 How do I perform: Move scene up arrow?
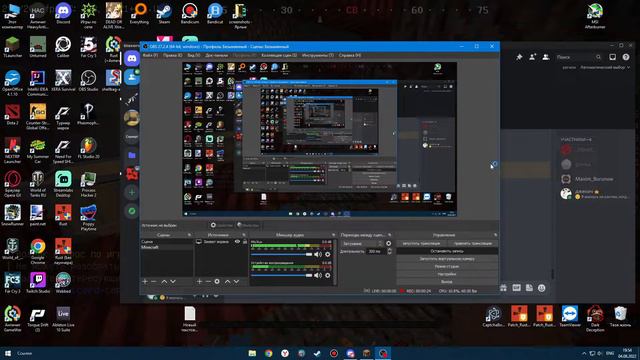tap(164, 282)
